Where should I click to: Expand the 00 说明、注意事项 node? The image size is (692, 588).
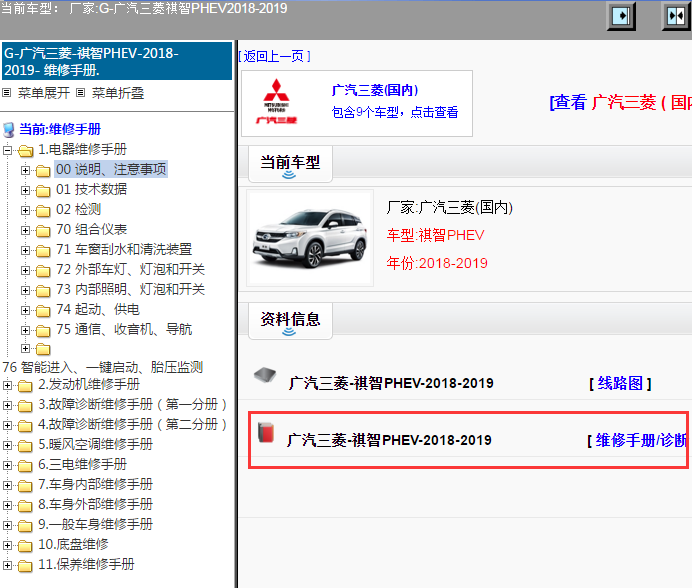click(x=25, y=170)
